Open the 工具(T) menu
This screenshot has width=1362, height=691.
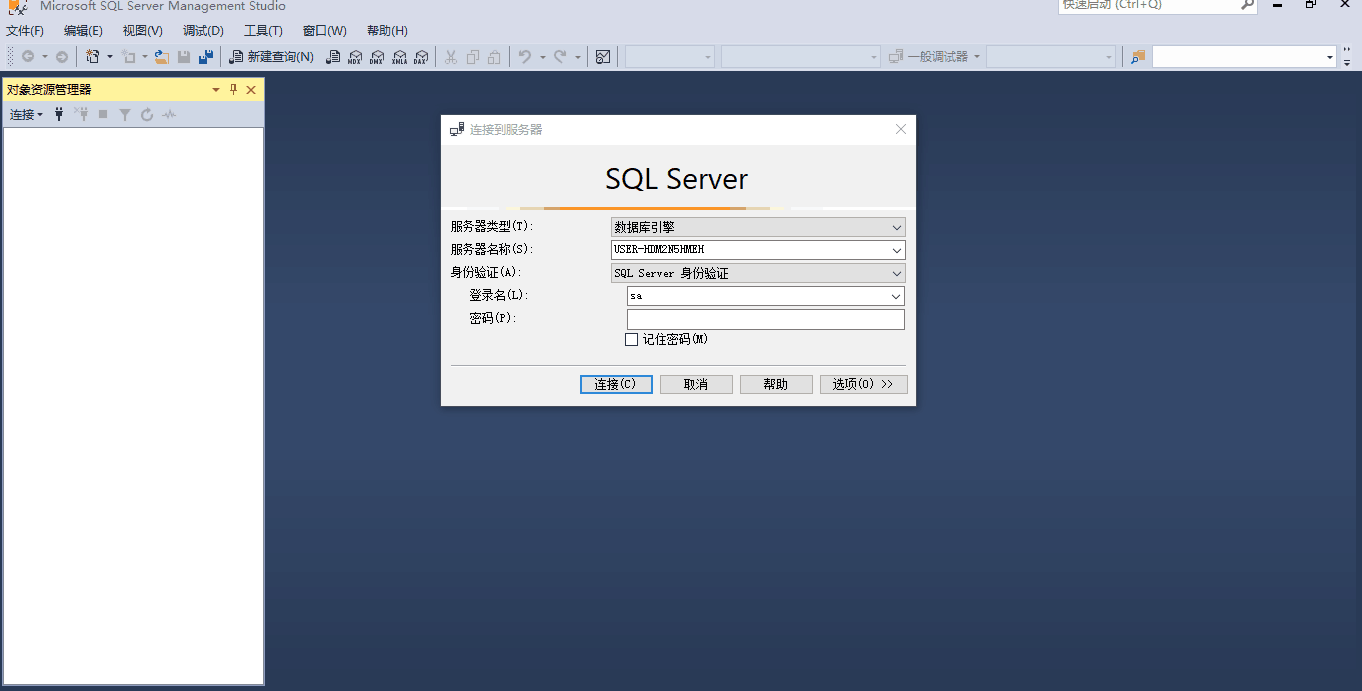tap(263, 31)
